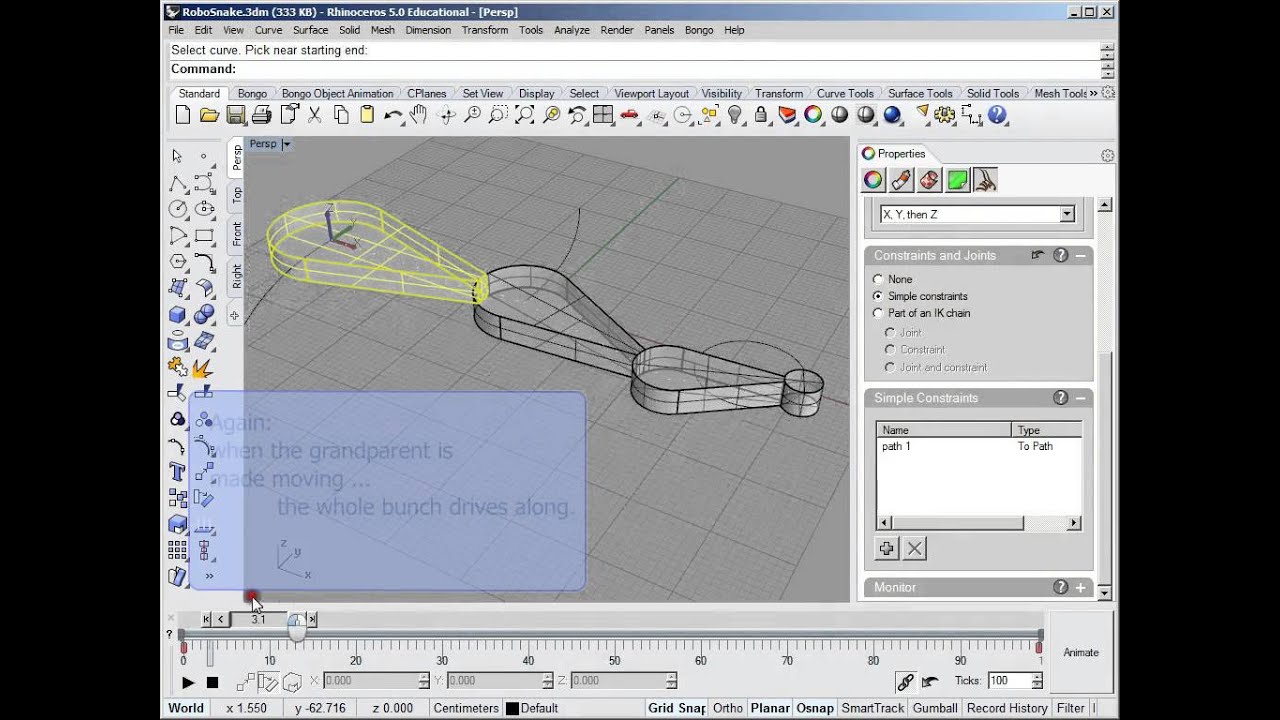1280x720 pixels.
Task: Save the model with the floppy disk icon
Action: coord(236,115)
